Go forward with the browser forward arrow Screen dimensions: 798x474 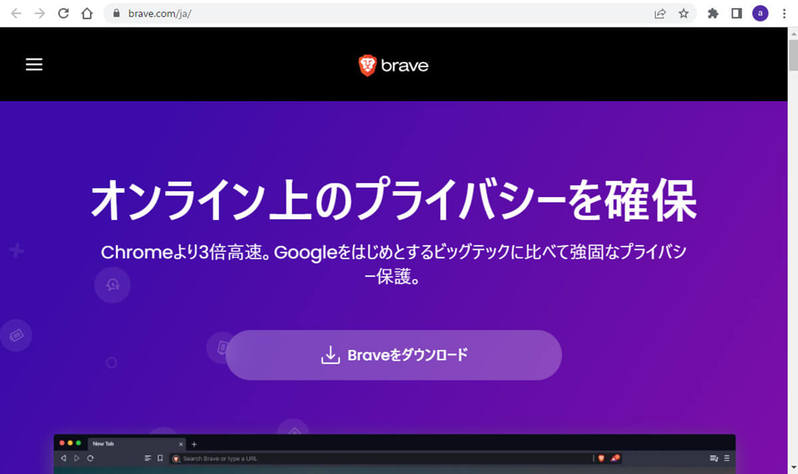[39, 14]
